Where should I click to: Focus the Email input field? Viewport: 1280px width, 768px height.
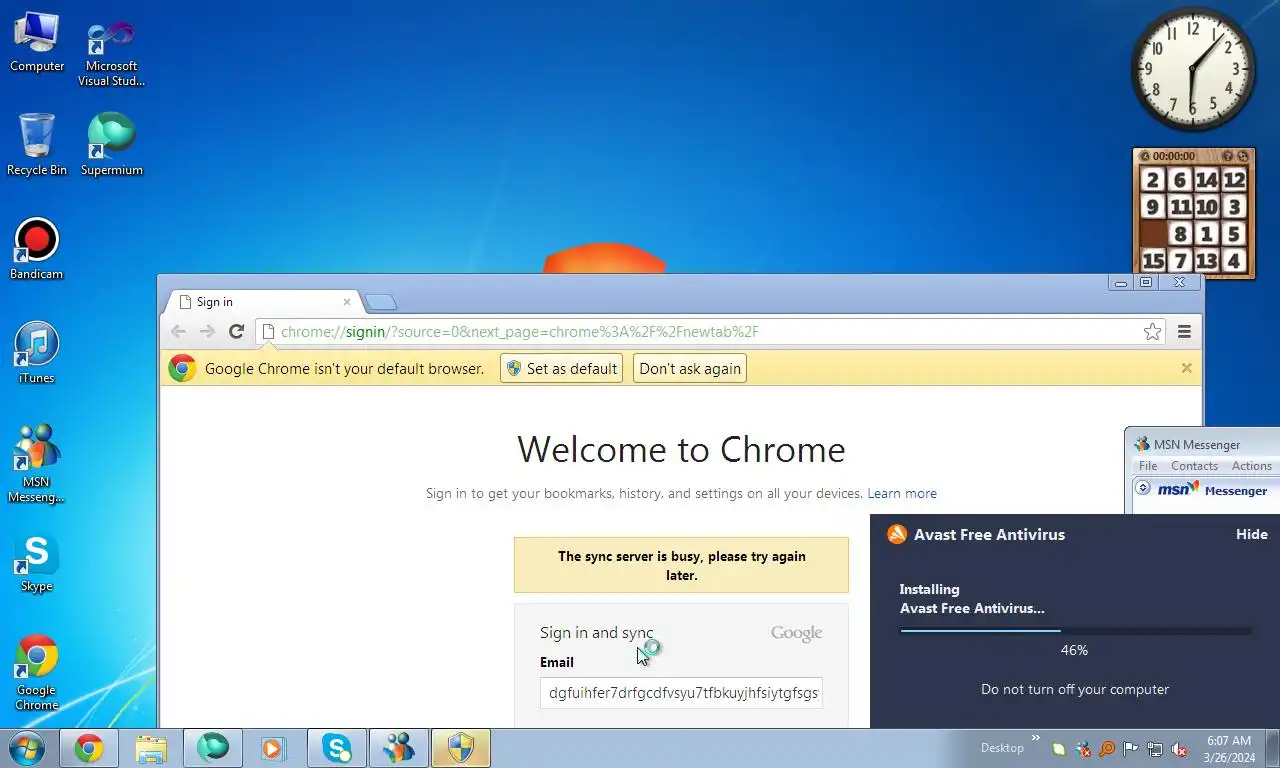coord(681,692)
